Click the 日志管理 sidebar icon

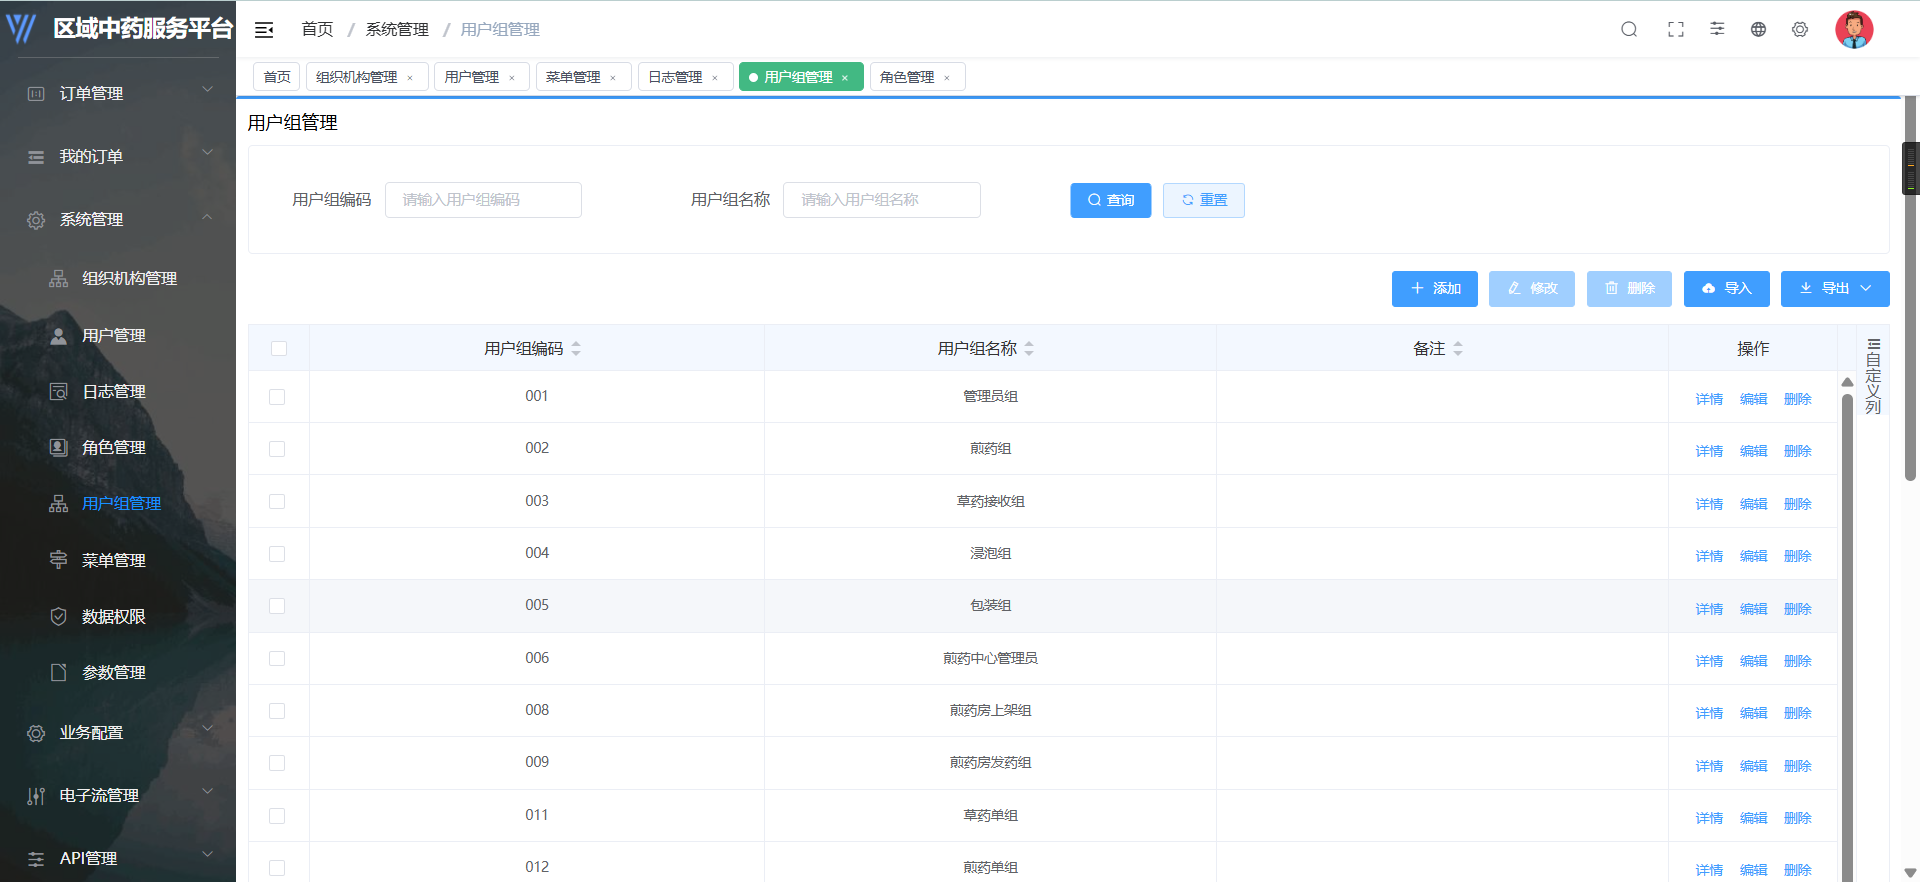(x=59, y=391)
